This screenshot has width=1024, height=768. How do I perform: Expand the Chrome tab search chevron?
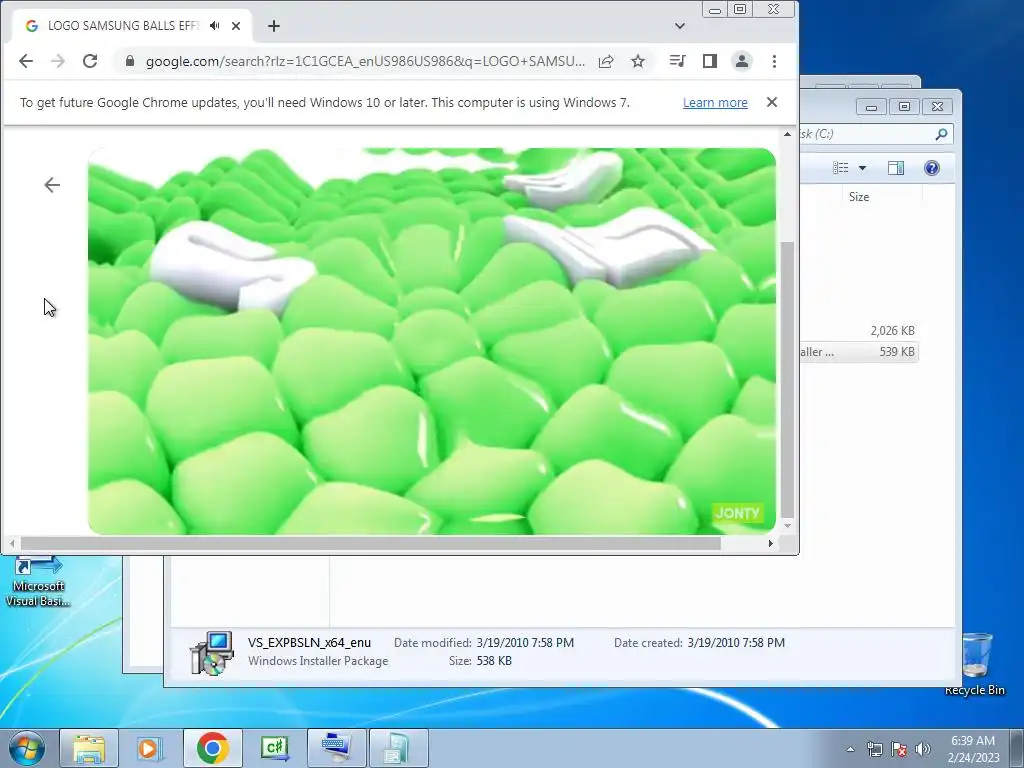tap(680, 25)
